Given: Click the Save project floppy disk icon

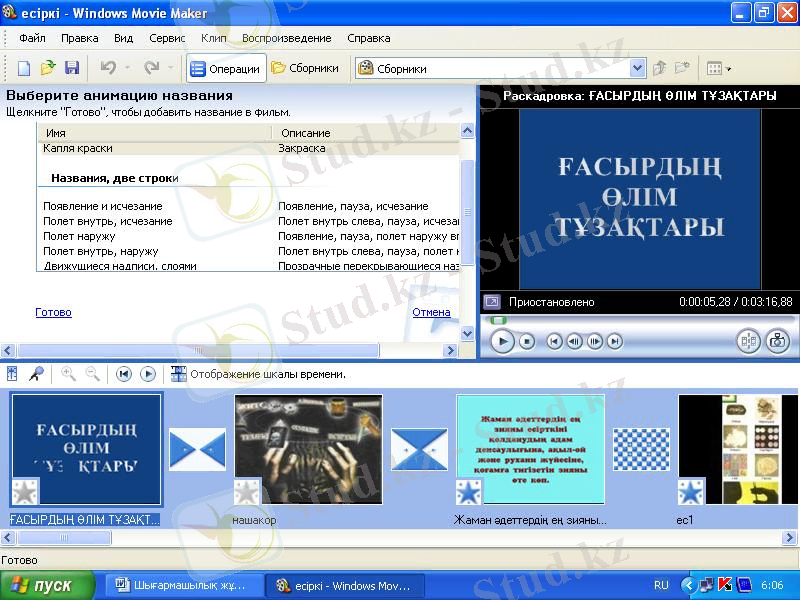Looking at the screenshot, I should 72,68.
